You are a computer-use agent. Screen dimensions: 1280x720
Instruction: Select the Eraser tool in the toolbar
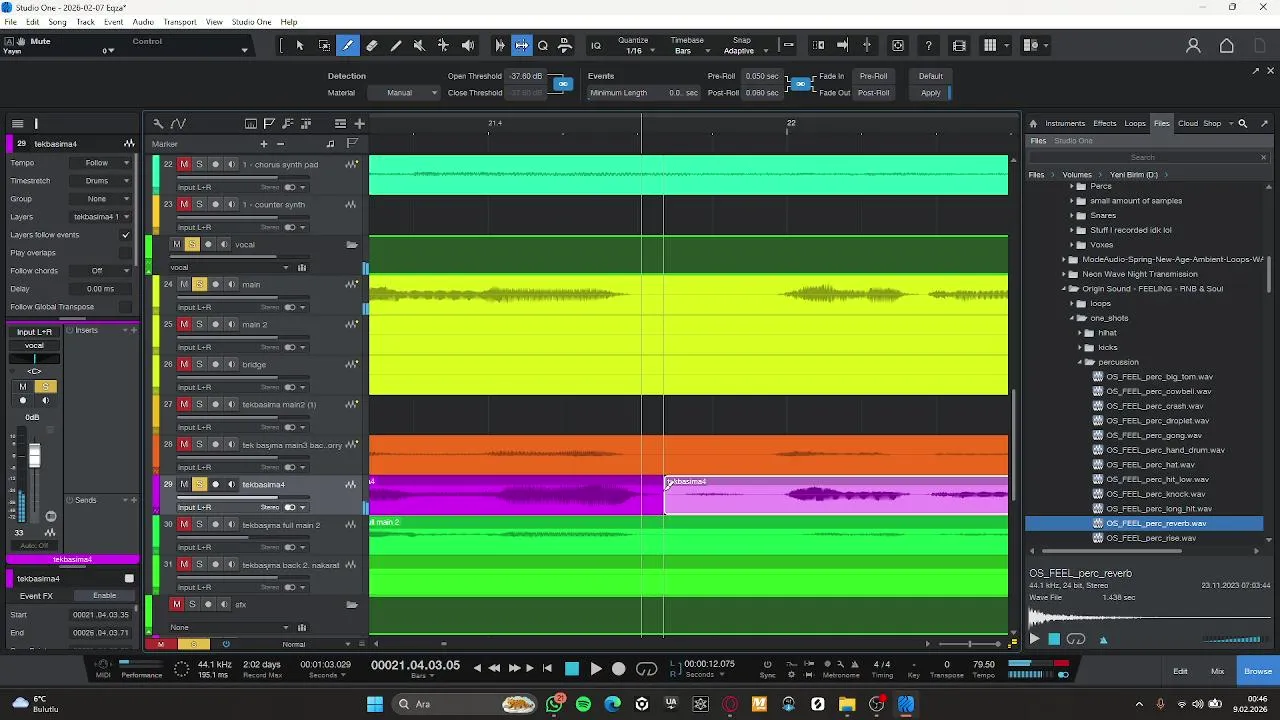click(x=372, y=45)
